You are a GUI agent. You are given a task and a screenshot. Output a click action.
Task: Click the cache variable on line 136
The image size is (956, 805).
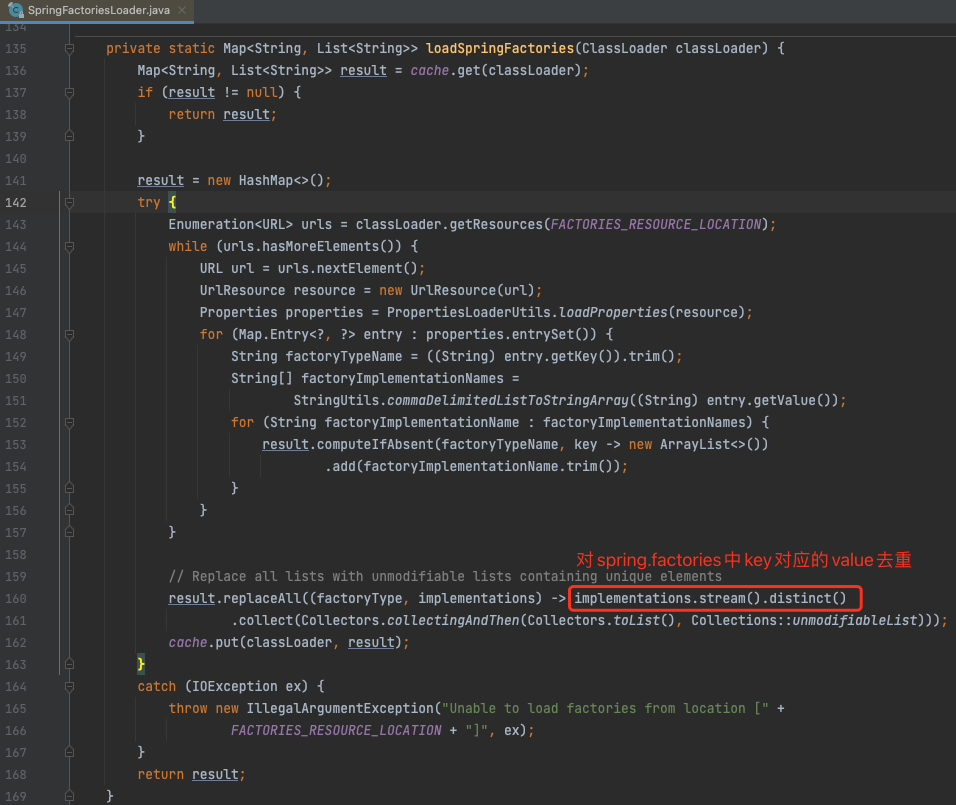point(428,69)
